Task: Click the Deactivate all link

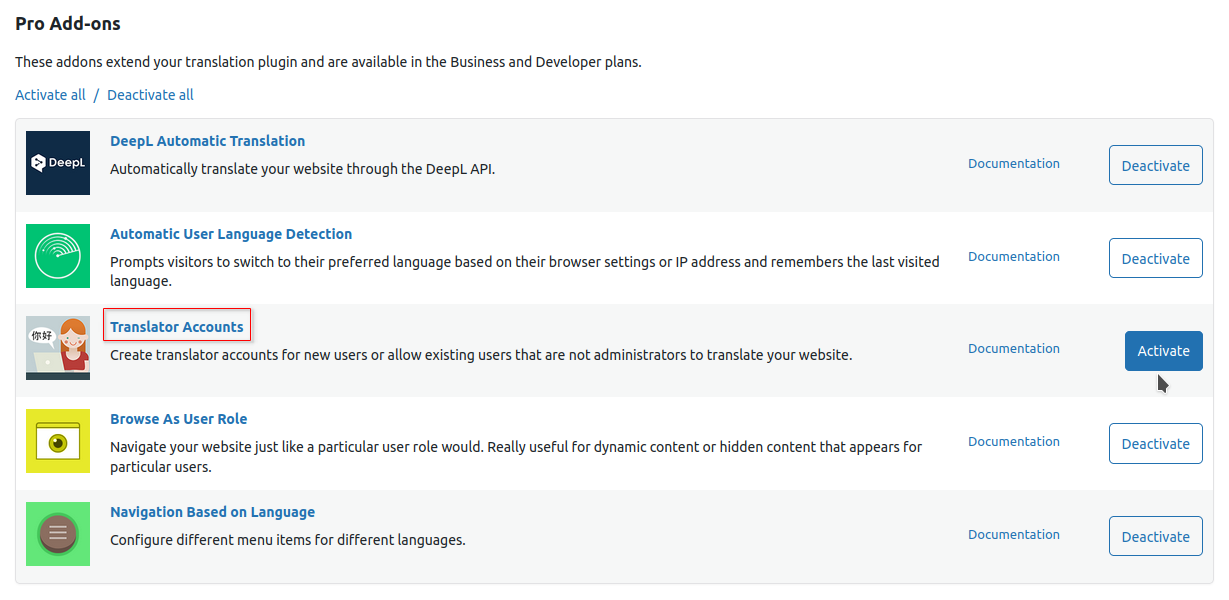Action: pyautogui.click(x=150, y=95)
